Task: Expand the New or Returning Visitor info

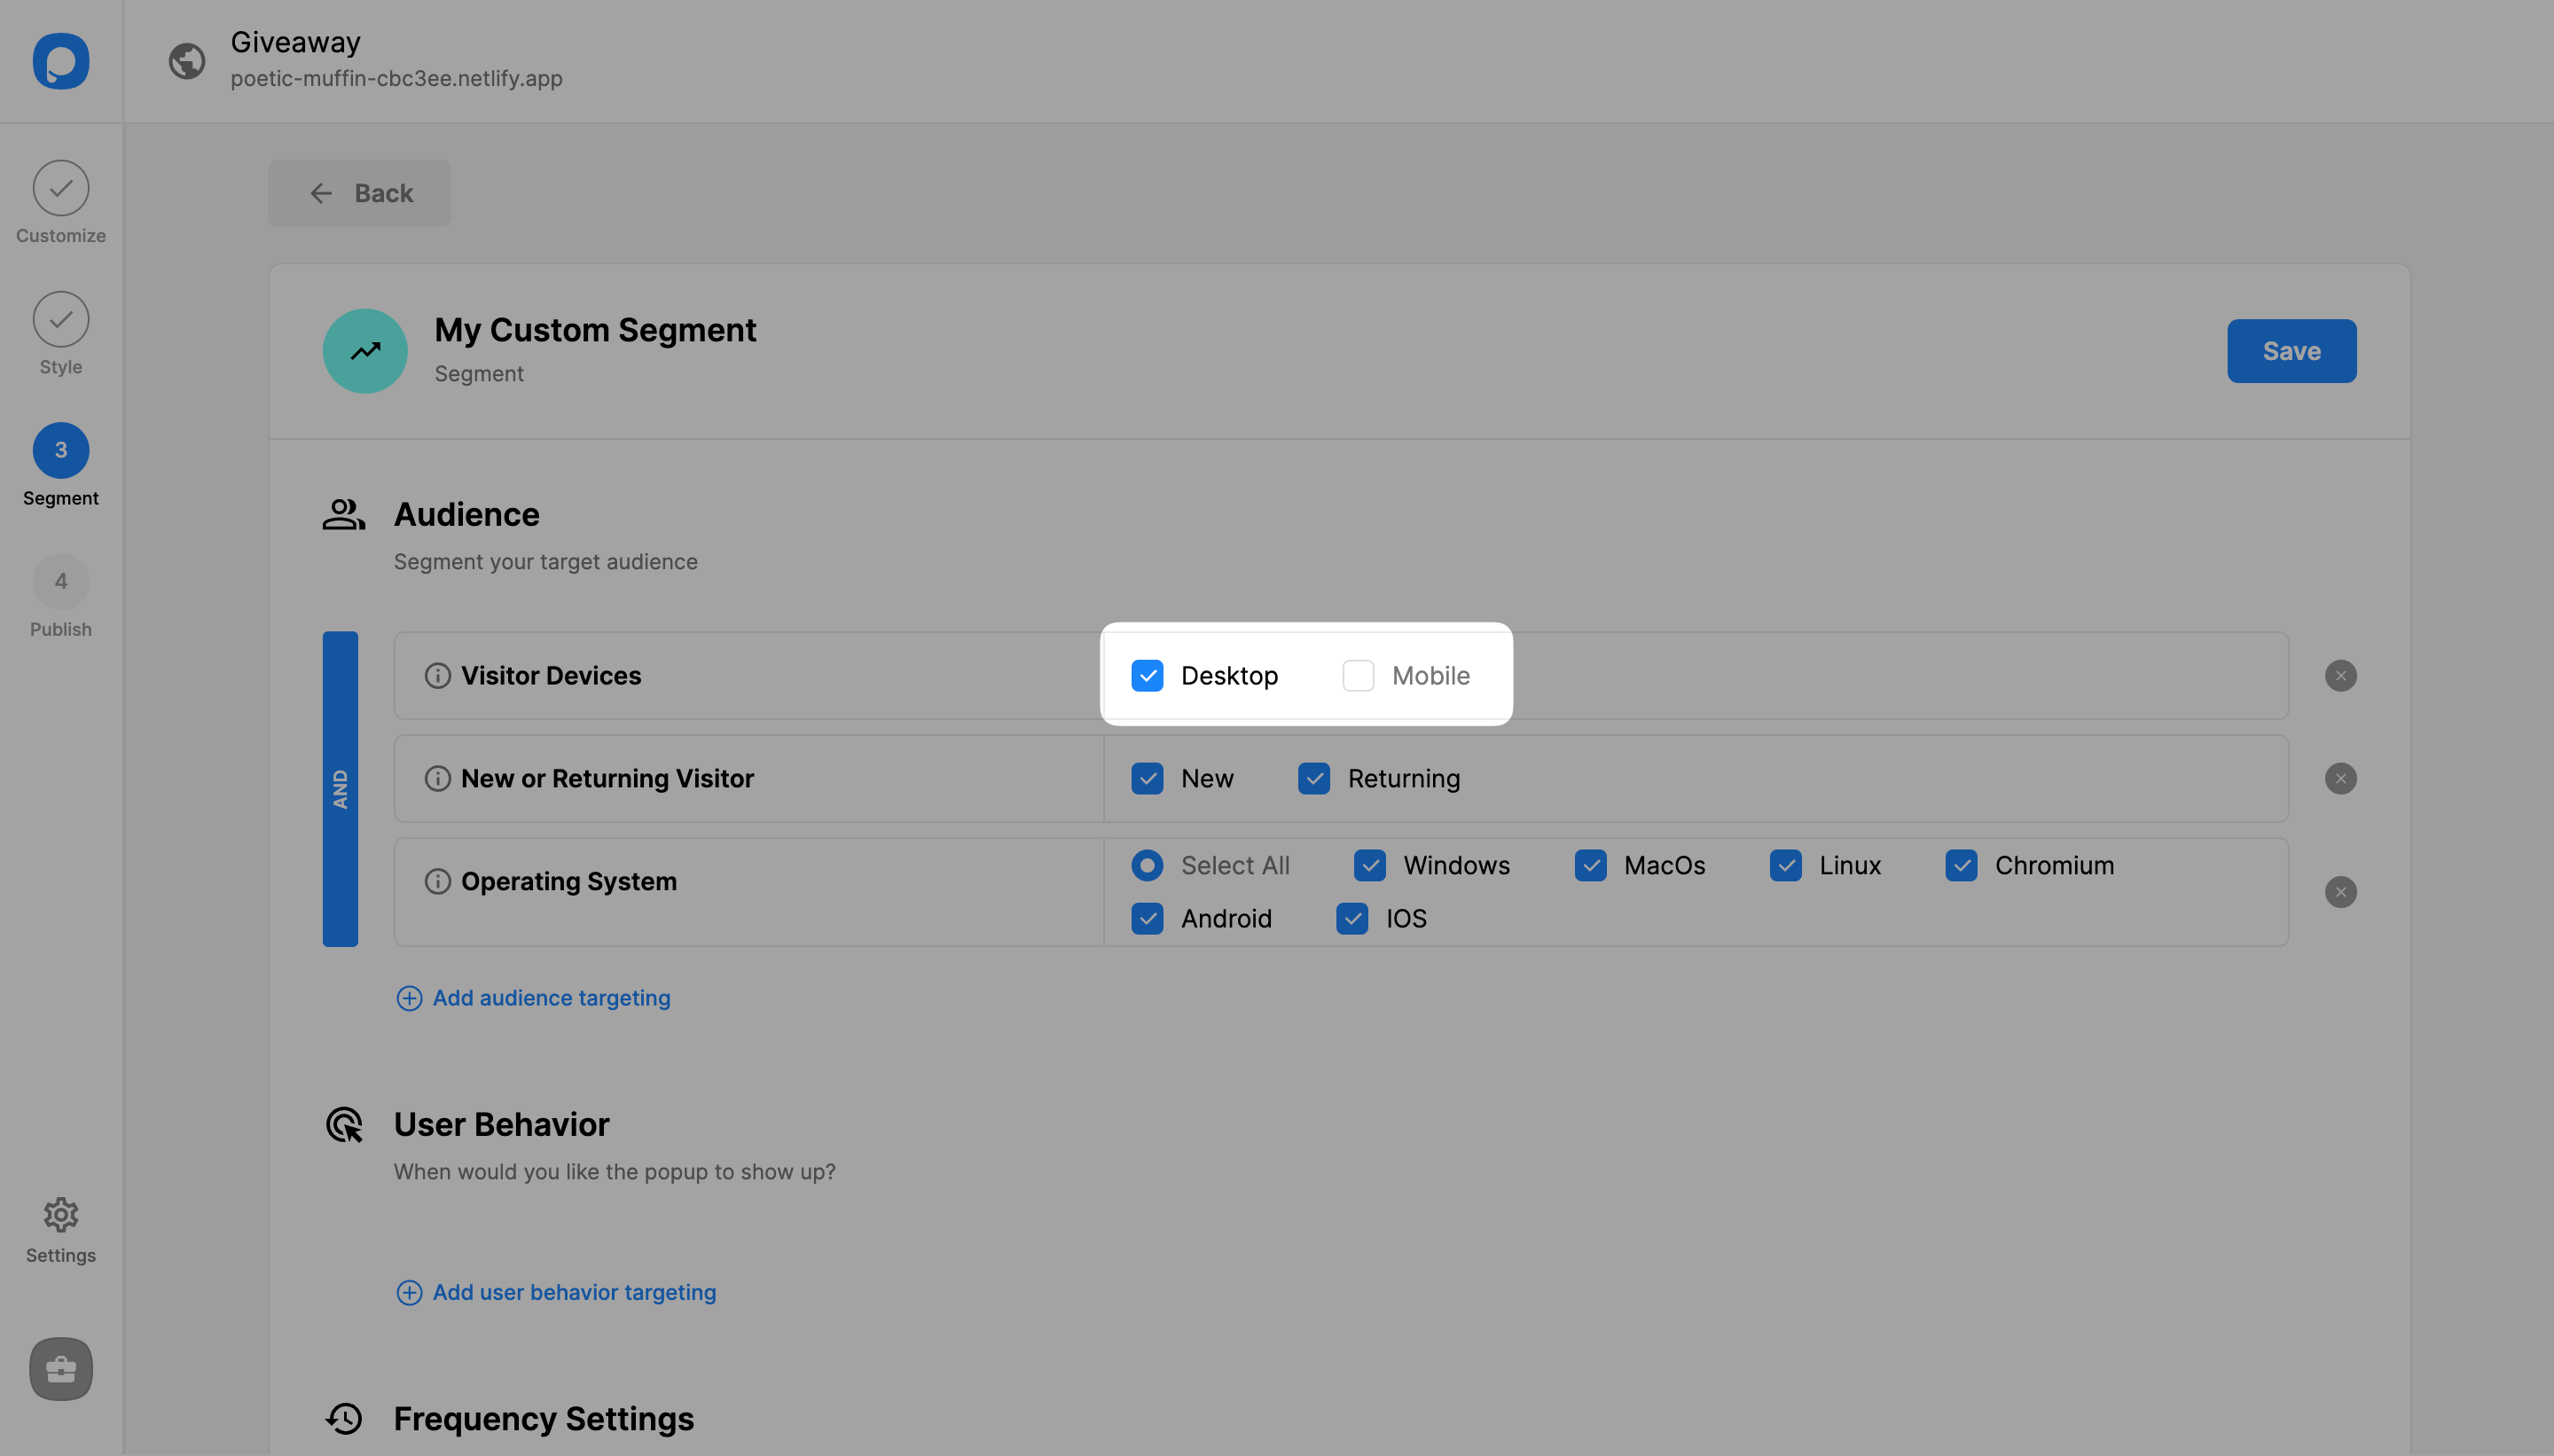Action: click(437, 777)
